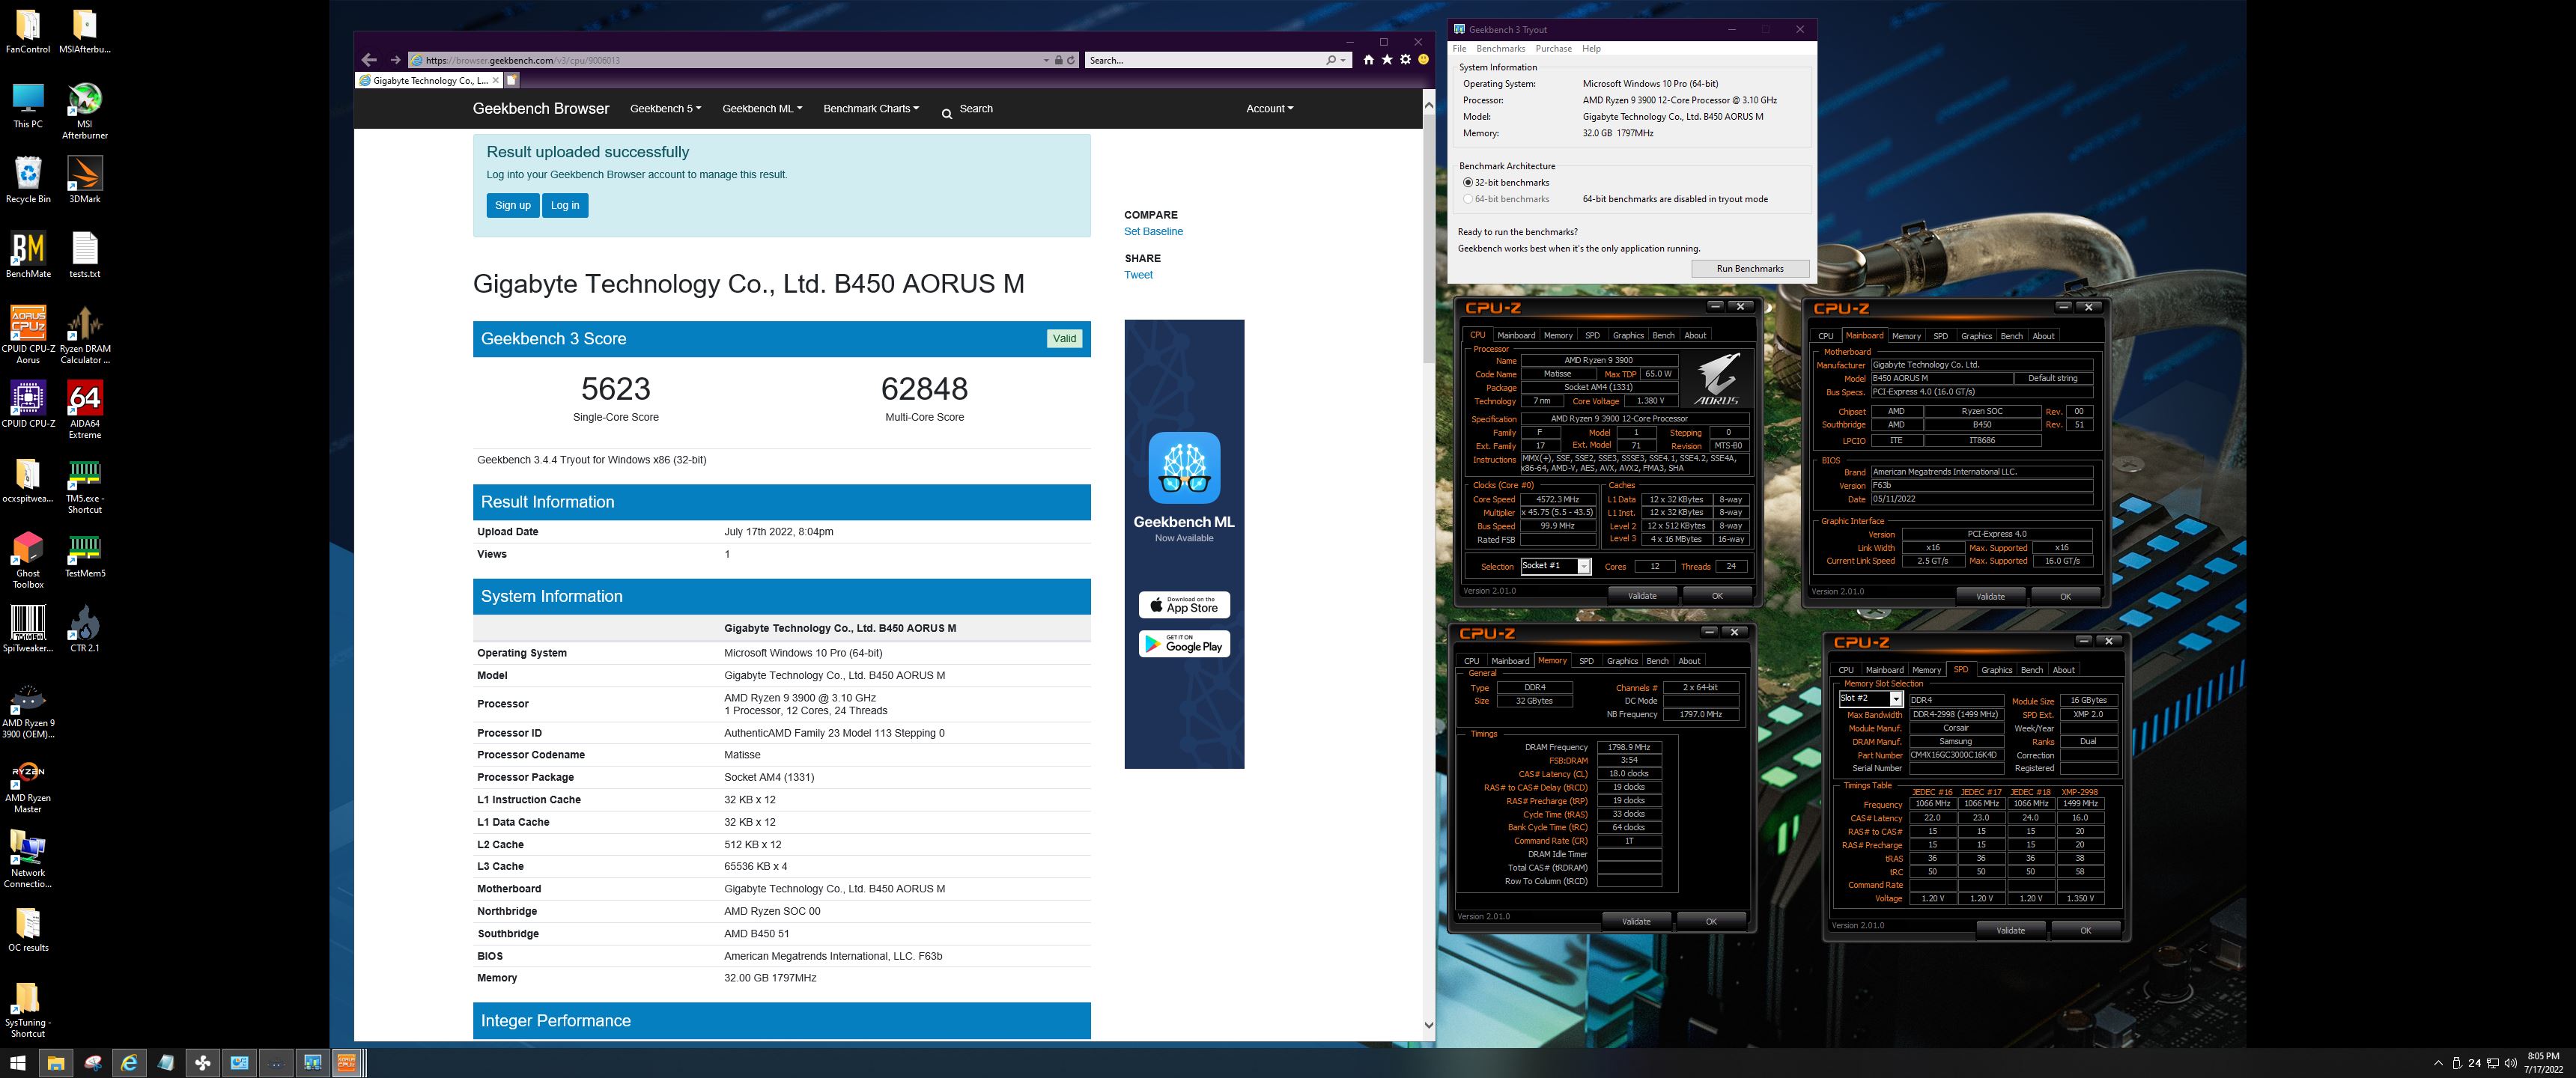Select About tab in CPU-Z SPD window

click(x=2063, y=670)
